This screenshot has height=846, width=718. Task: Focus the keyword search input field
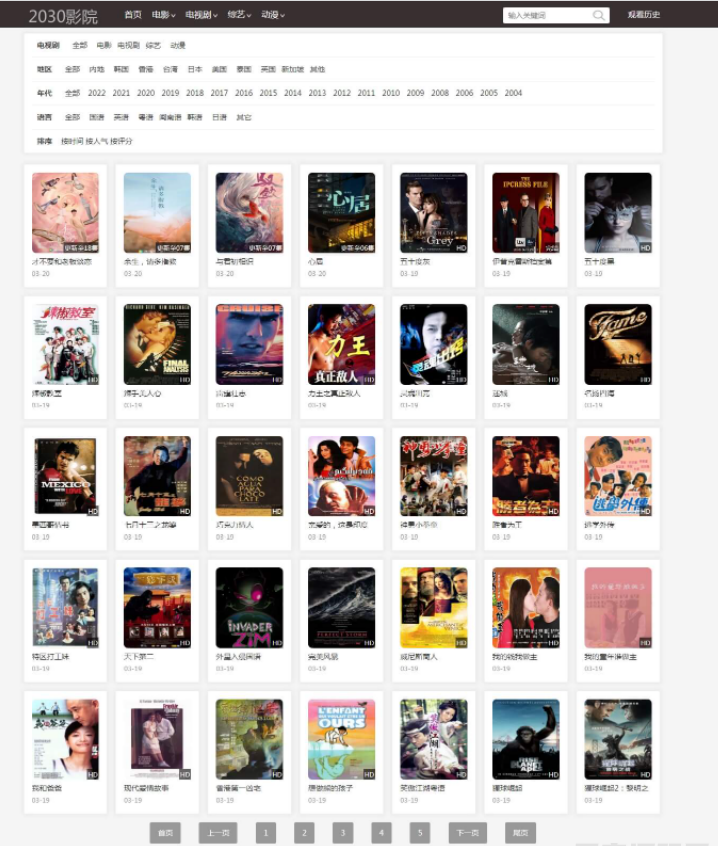pos(548,15)
